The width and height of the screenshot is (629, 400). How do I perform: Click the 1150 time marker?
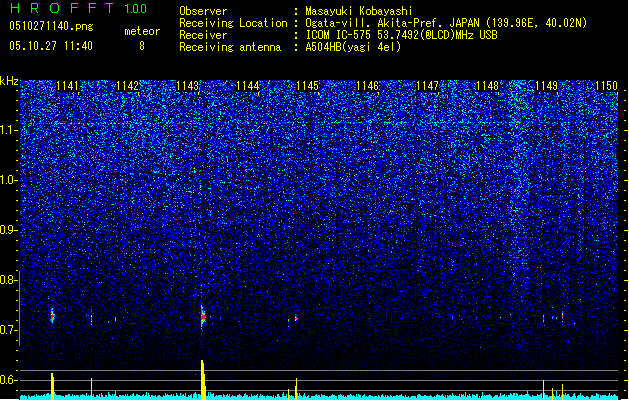click(606, 86)
